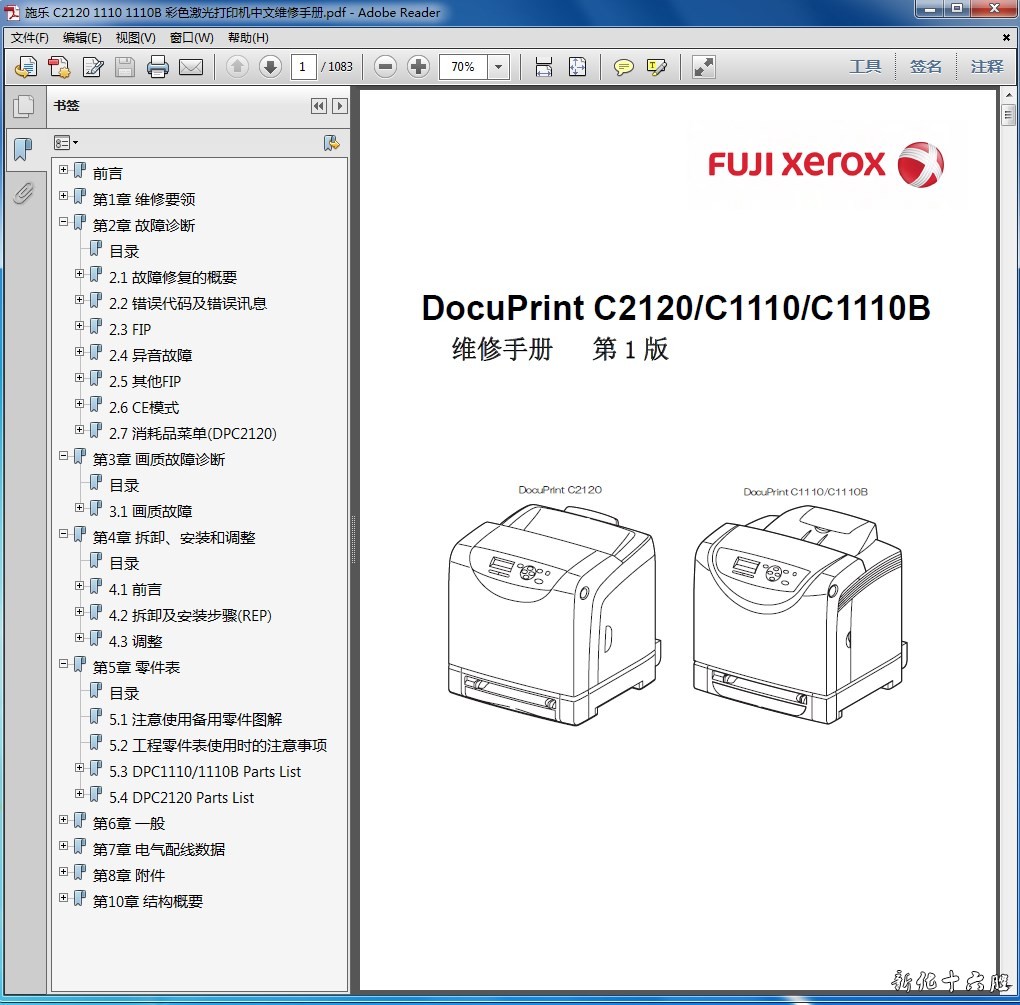Open the 帮助(H) menu
Viewport: 1020px width, 1005px height.
pyautogui.click(x=248, y=38)
